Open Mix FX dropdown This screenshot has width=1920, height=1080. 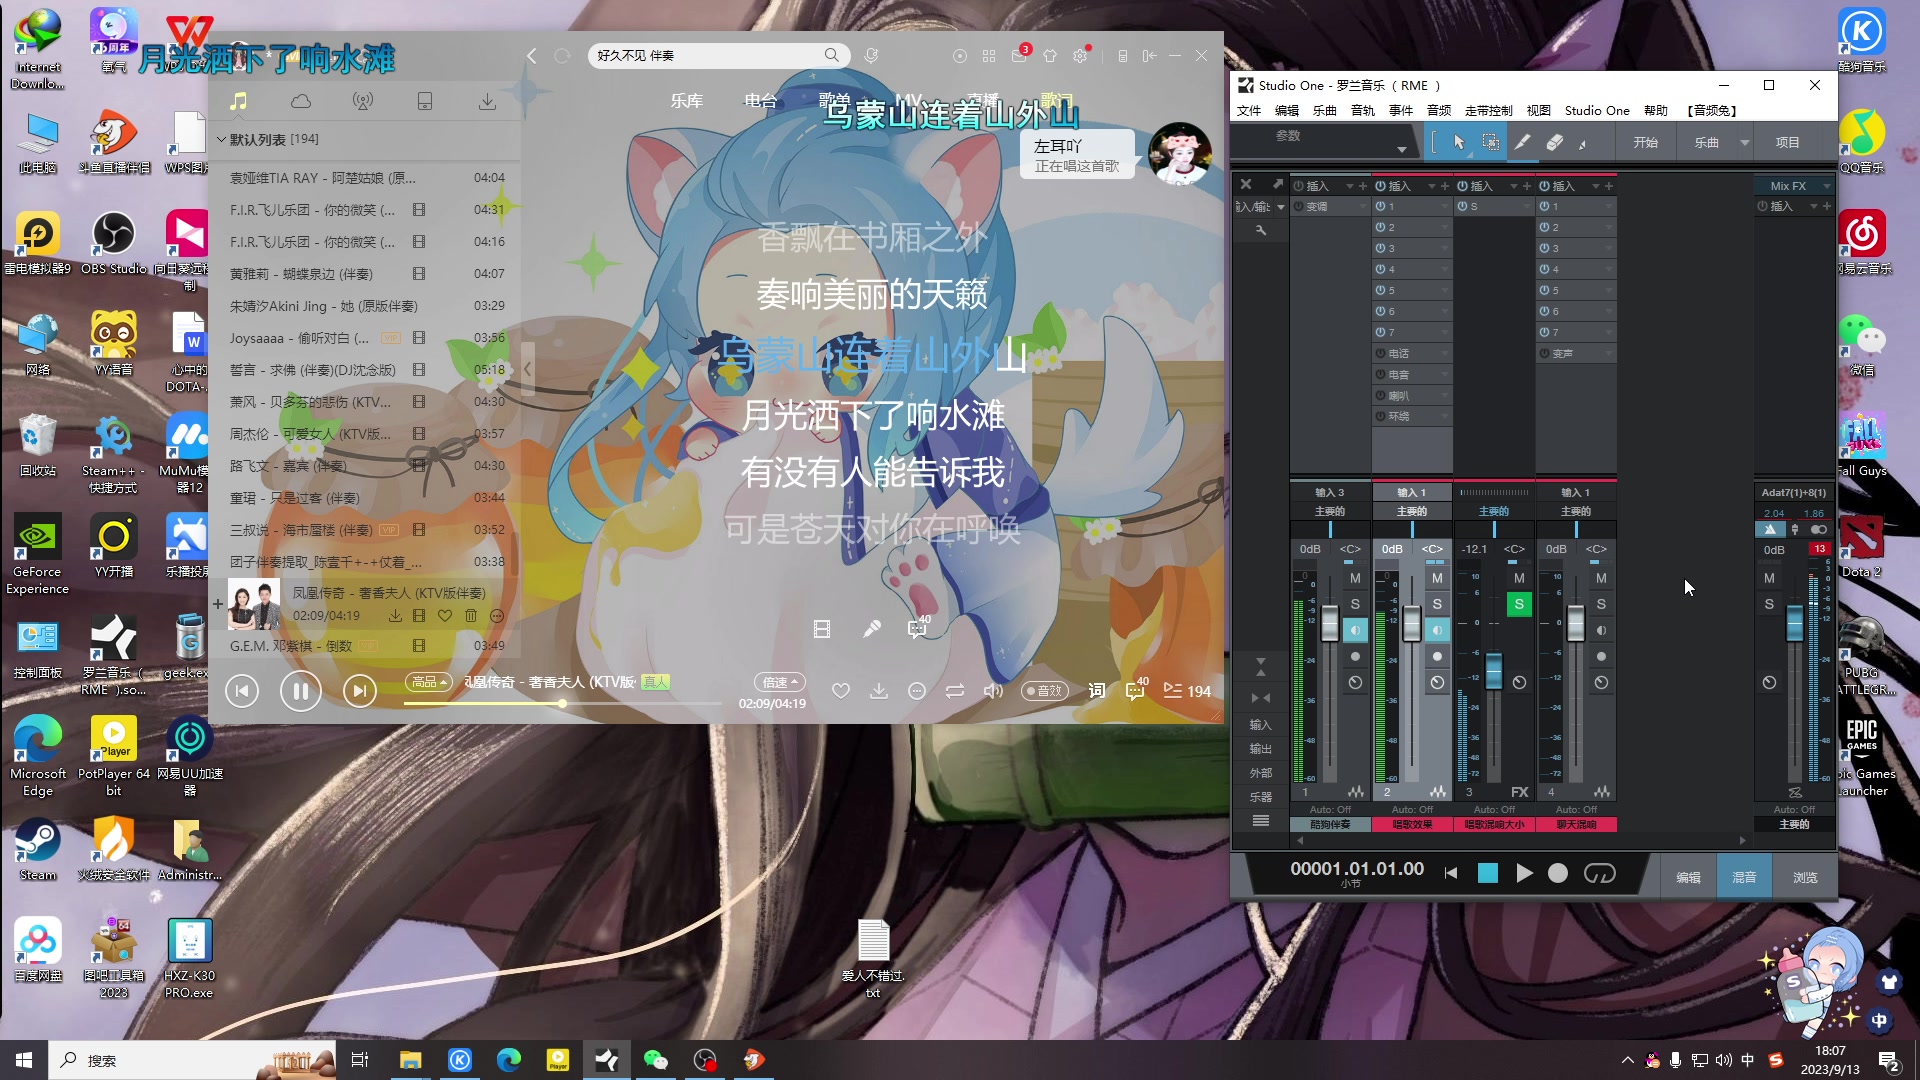click(x=1826, y=186)
